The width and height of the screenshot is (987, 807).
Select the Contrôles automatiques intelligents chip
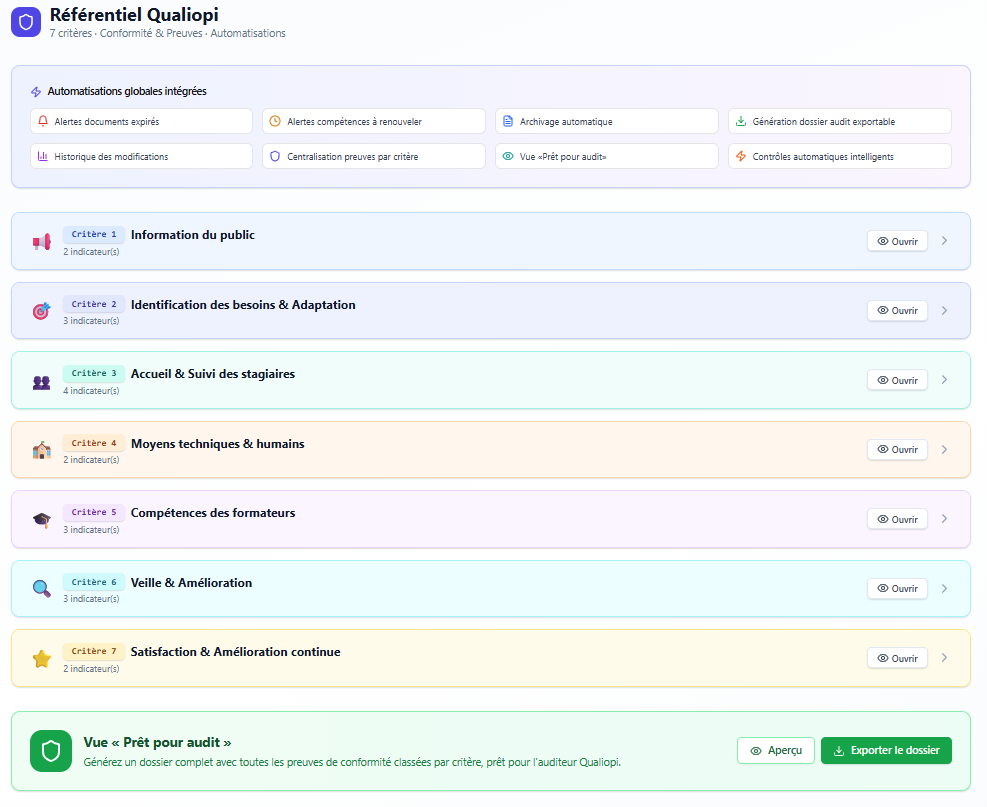[840, 156]
